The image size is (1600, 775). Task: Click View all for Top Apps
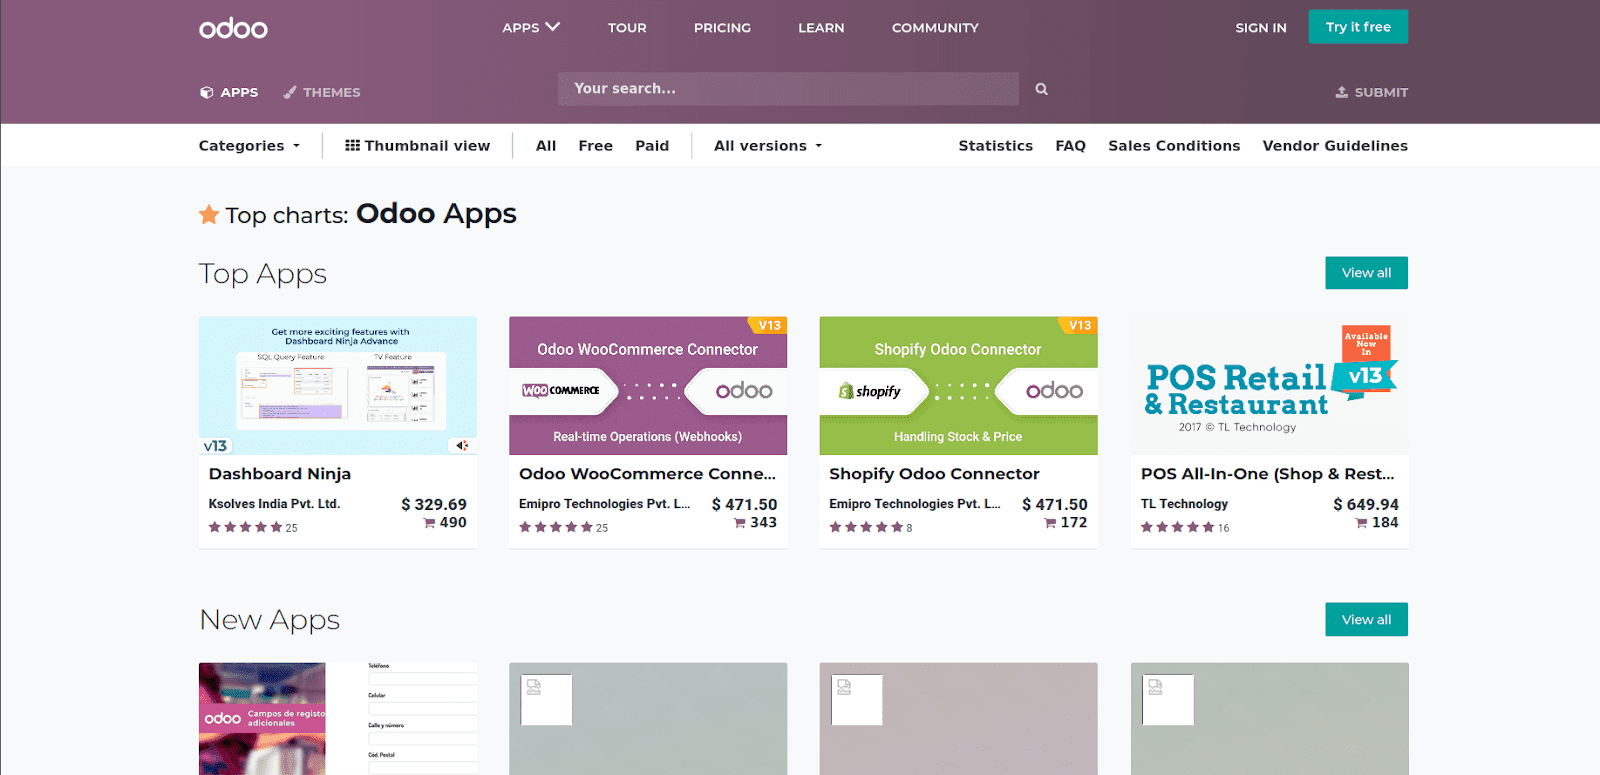tap(1366, 273)
